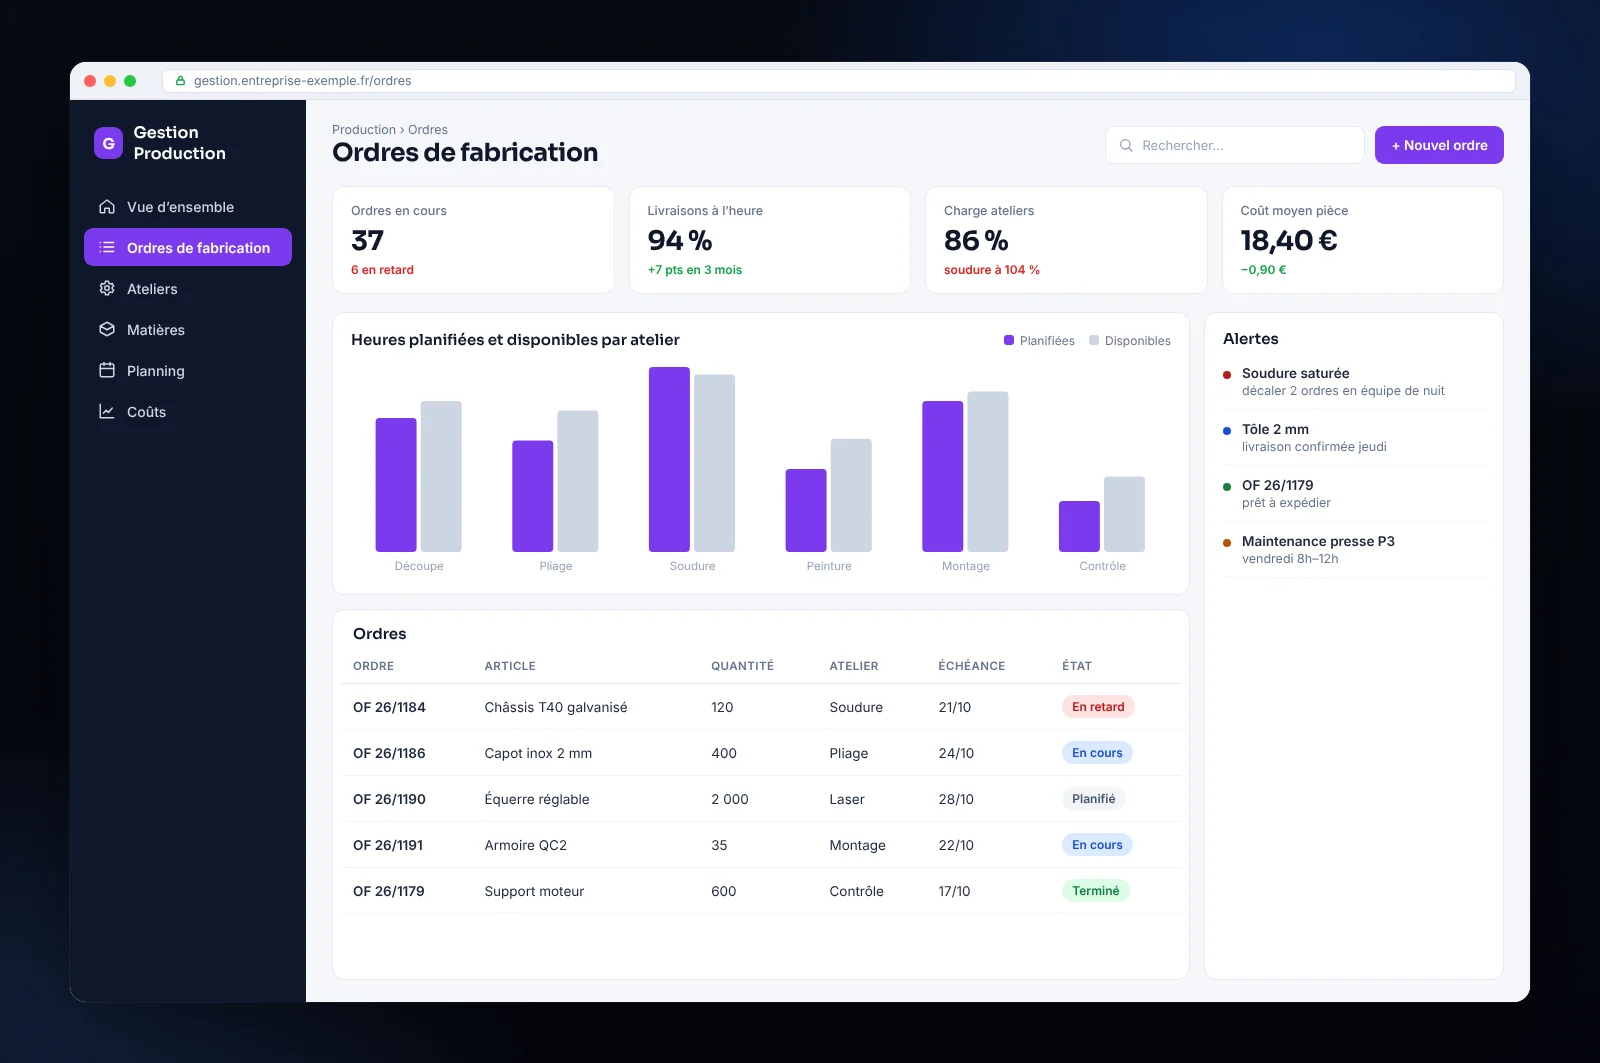Focus the Rechercher search field
This screenshot has width=1600, height=1063.
(1235, 145)
